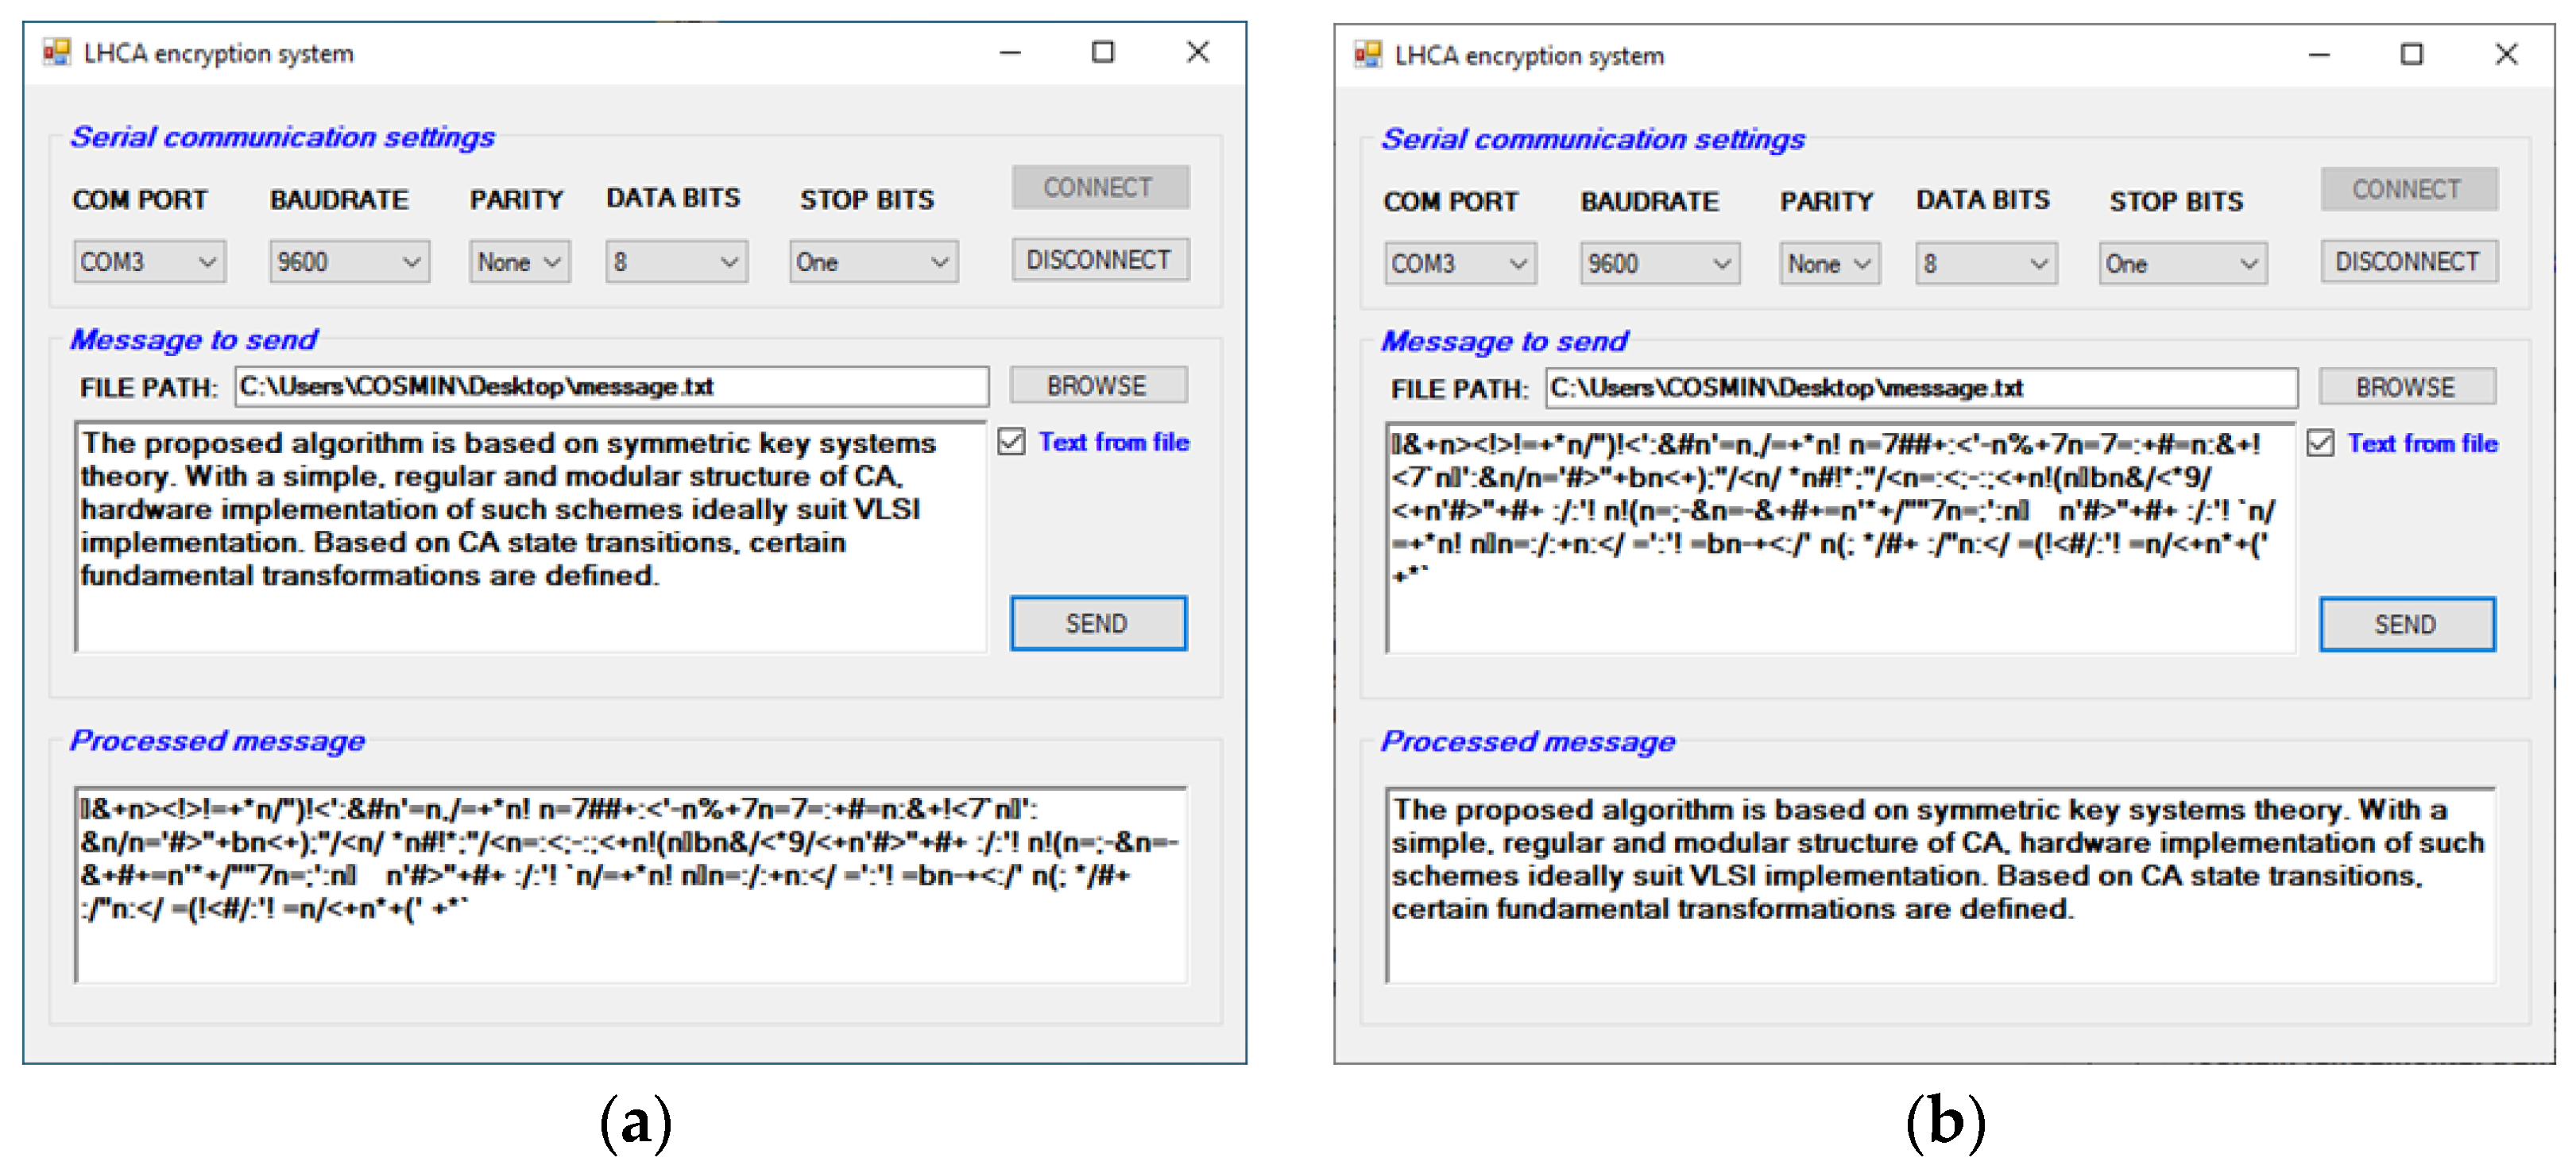The image size is (2576, 1173).
Task: Click DISCONNECT in window (b)
Action: (x=2408, y=261)
